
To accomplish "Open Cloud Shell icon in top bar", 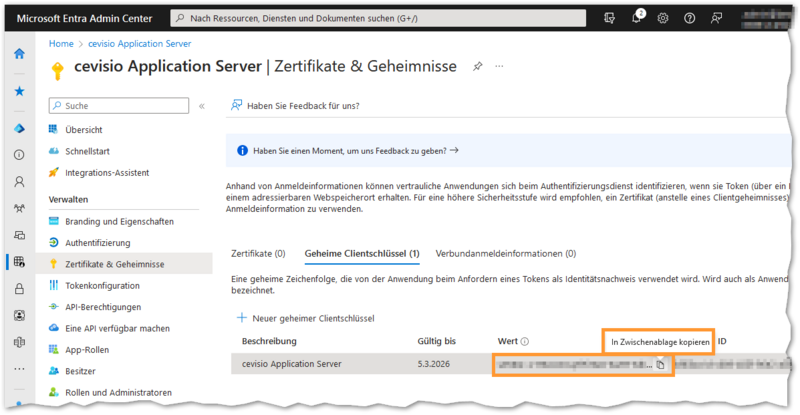I will coord(609,18).
